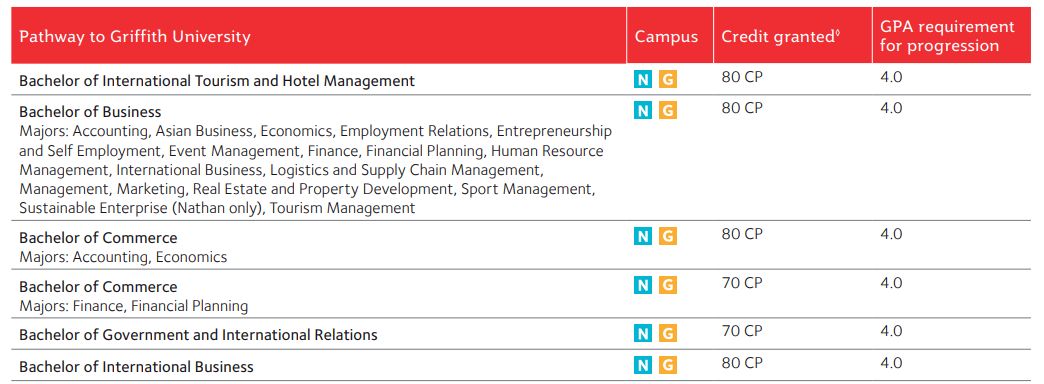Select G badge in Bachelor of International Business row
This screenshot has height=384, width=1044.
pyautogui.click(x=668, y=365)
